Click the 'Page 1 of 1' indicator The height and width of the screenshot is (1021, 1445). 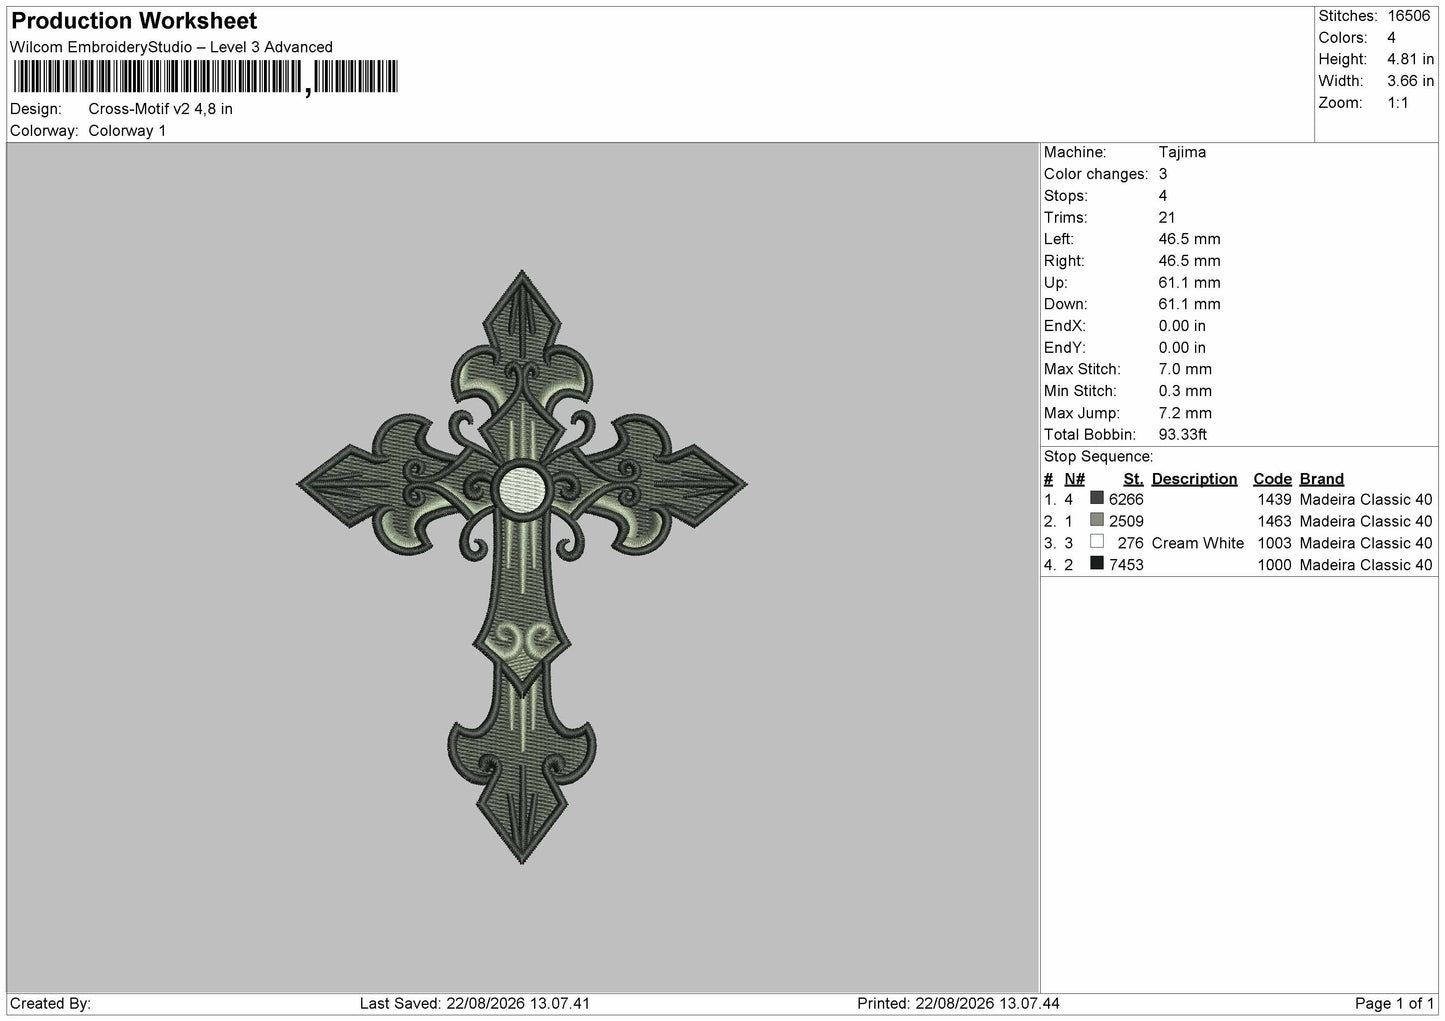coord(1394,1003)
